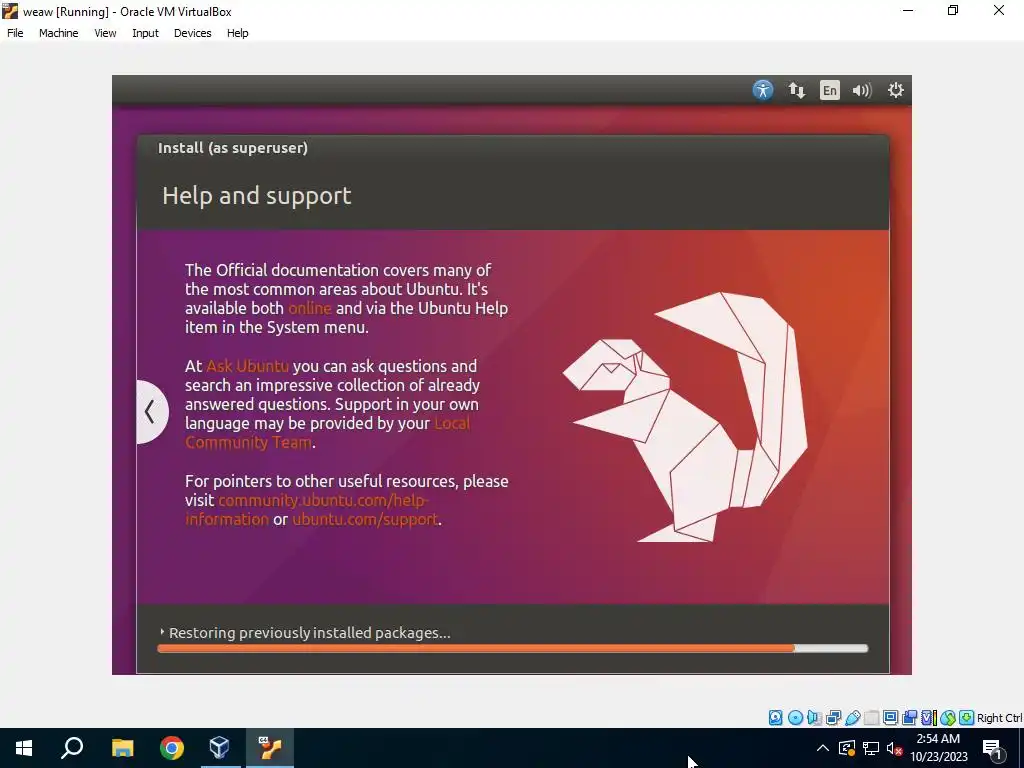Open Windows taskbar search
This screenshot has height=768, width=1024.
point(72,748)
